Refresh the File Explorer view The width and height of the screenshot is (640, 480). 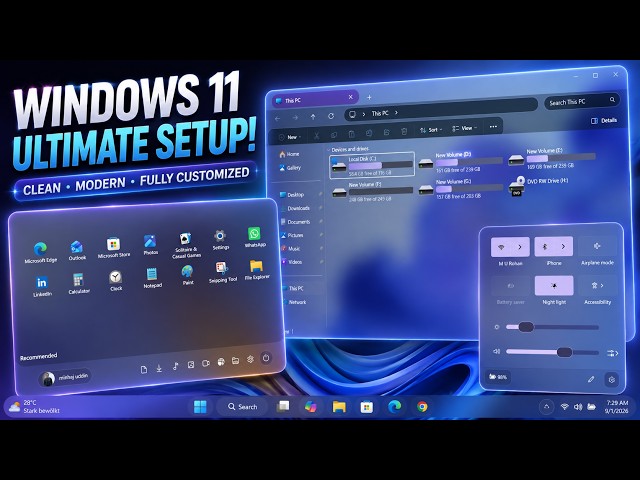[x=331, y=116]
